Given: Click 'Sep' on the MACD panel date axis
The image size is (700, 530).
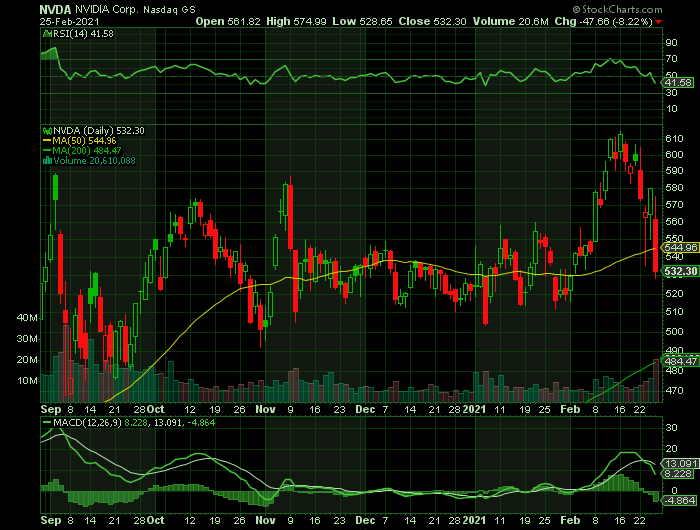Looking at the screenshot, I should 50,521.
